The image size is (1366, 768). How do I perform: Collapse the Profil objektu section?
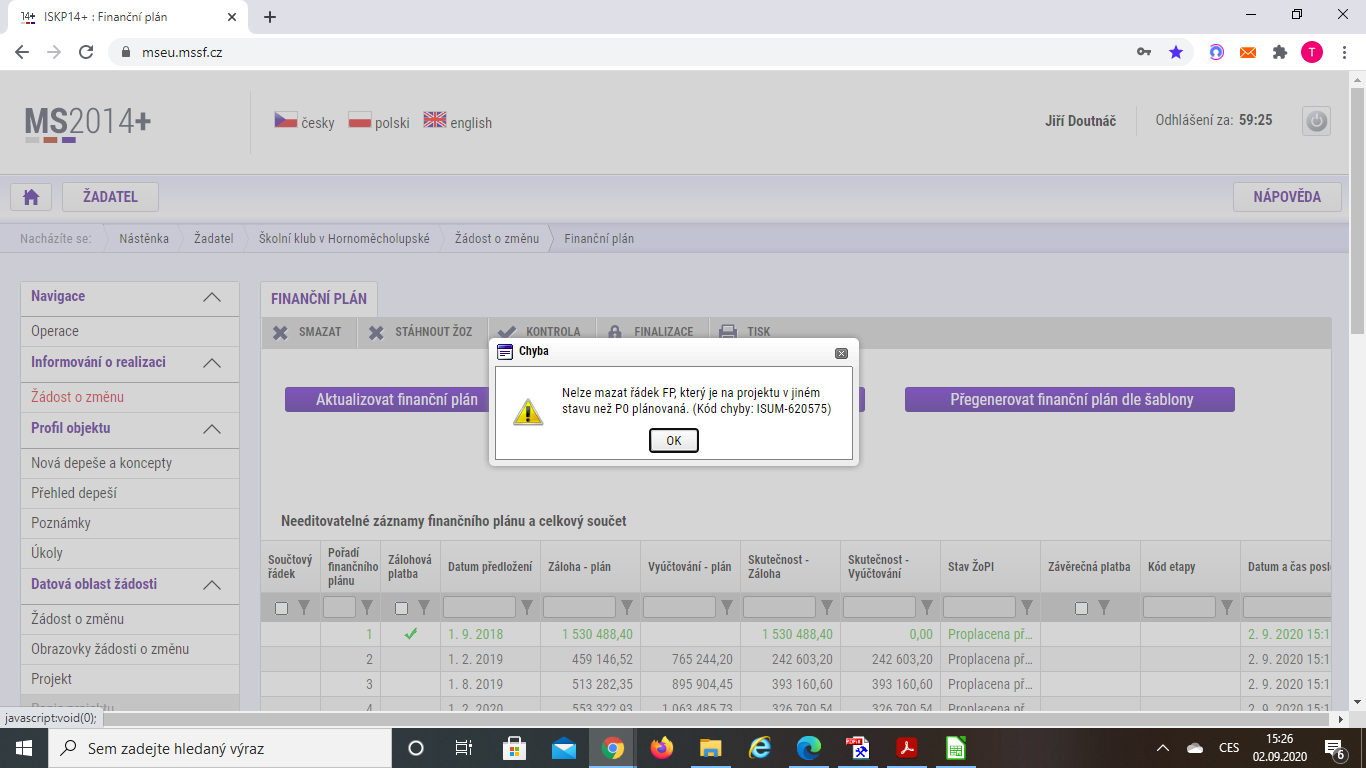[x=212, y=429]
